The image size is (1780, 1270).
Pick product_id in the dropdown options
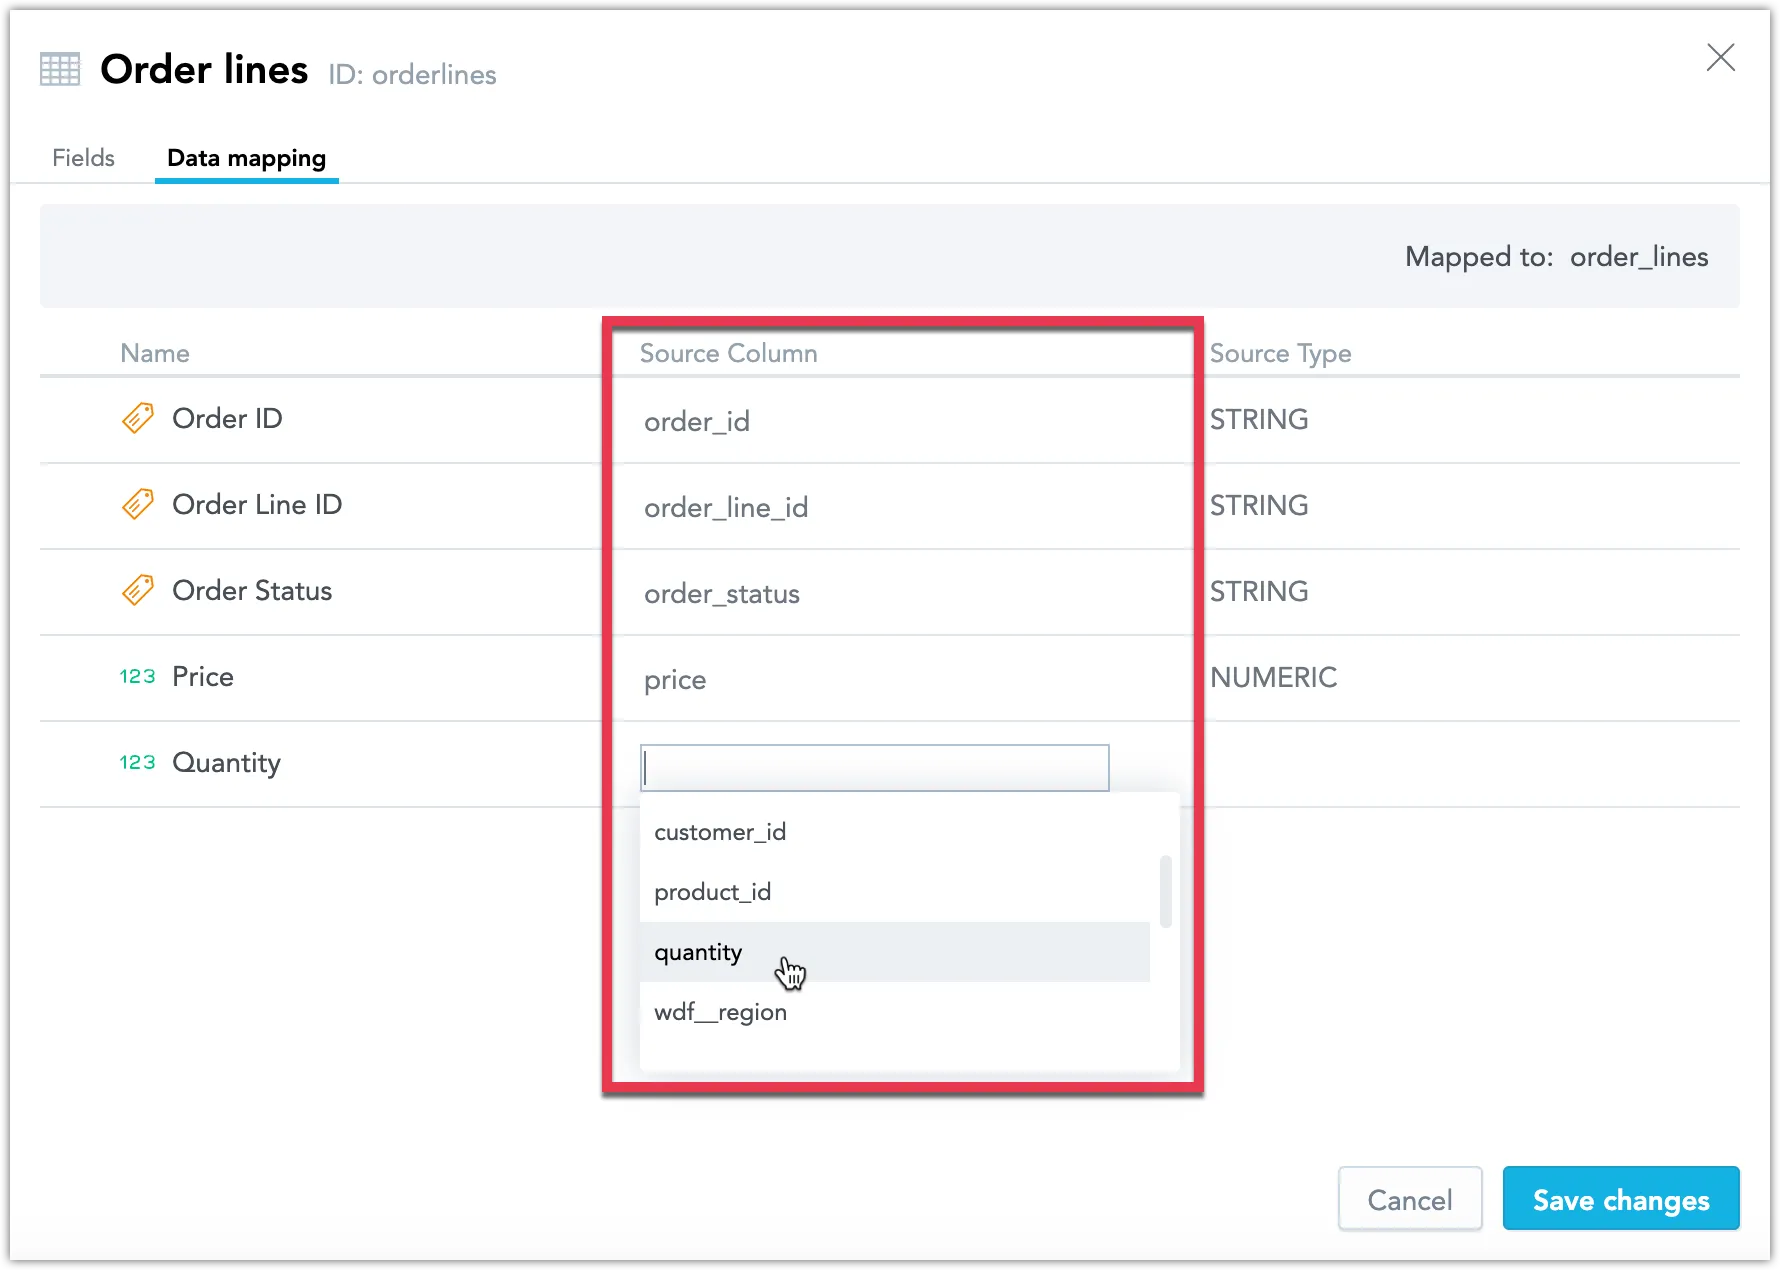712,891
